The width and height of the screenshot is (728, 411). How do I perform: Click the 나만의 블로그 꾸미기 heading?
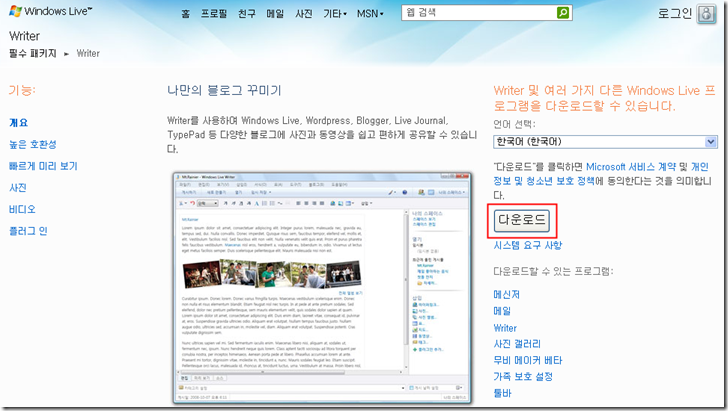point(224,90)
